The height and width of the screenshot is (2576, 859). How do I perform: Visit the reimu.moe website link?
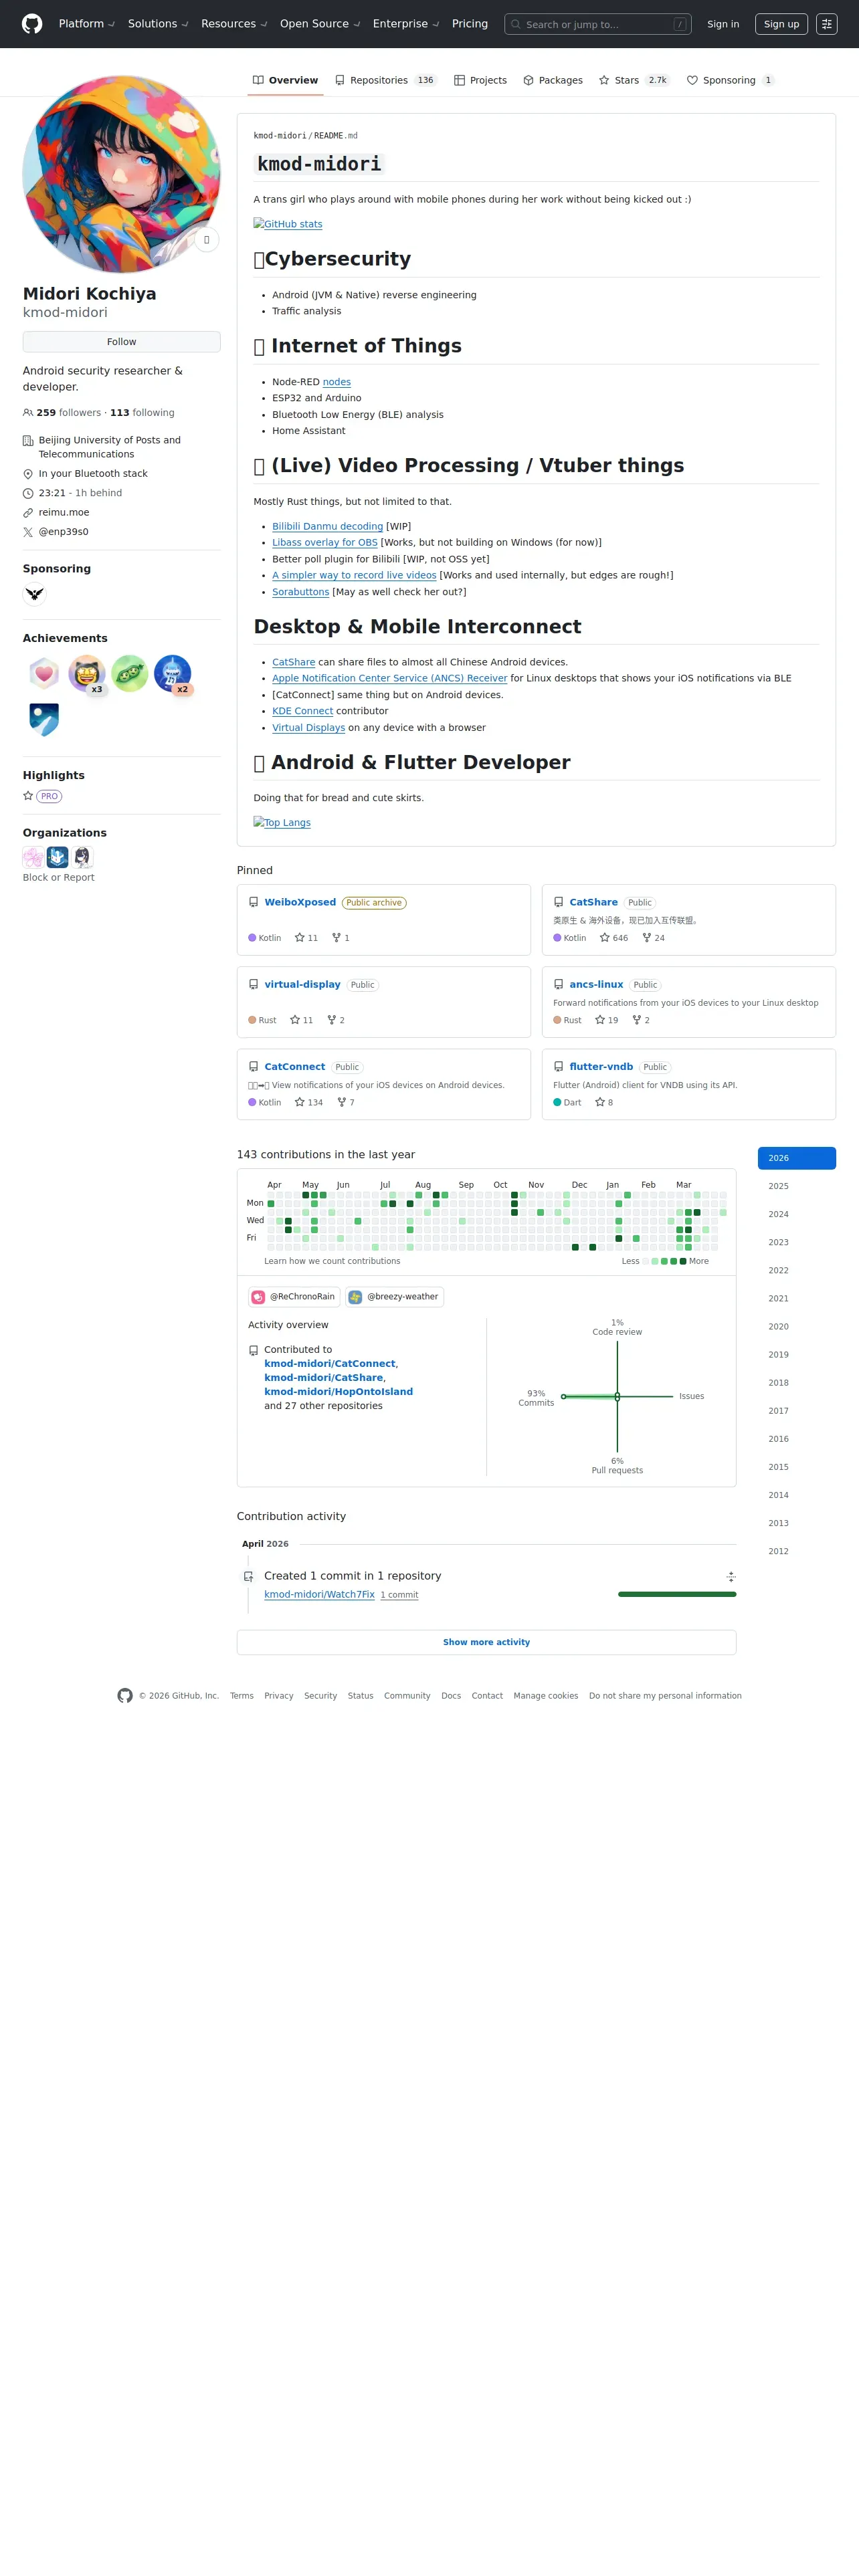click(x=64, y=513)
